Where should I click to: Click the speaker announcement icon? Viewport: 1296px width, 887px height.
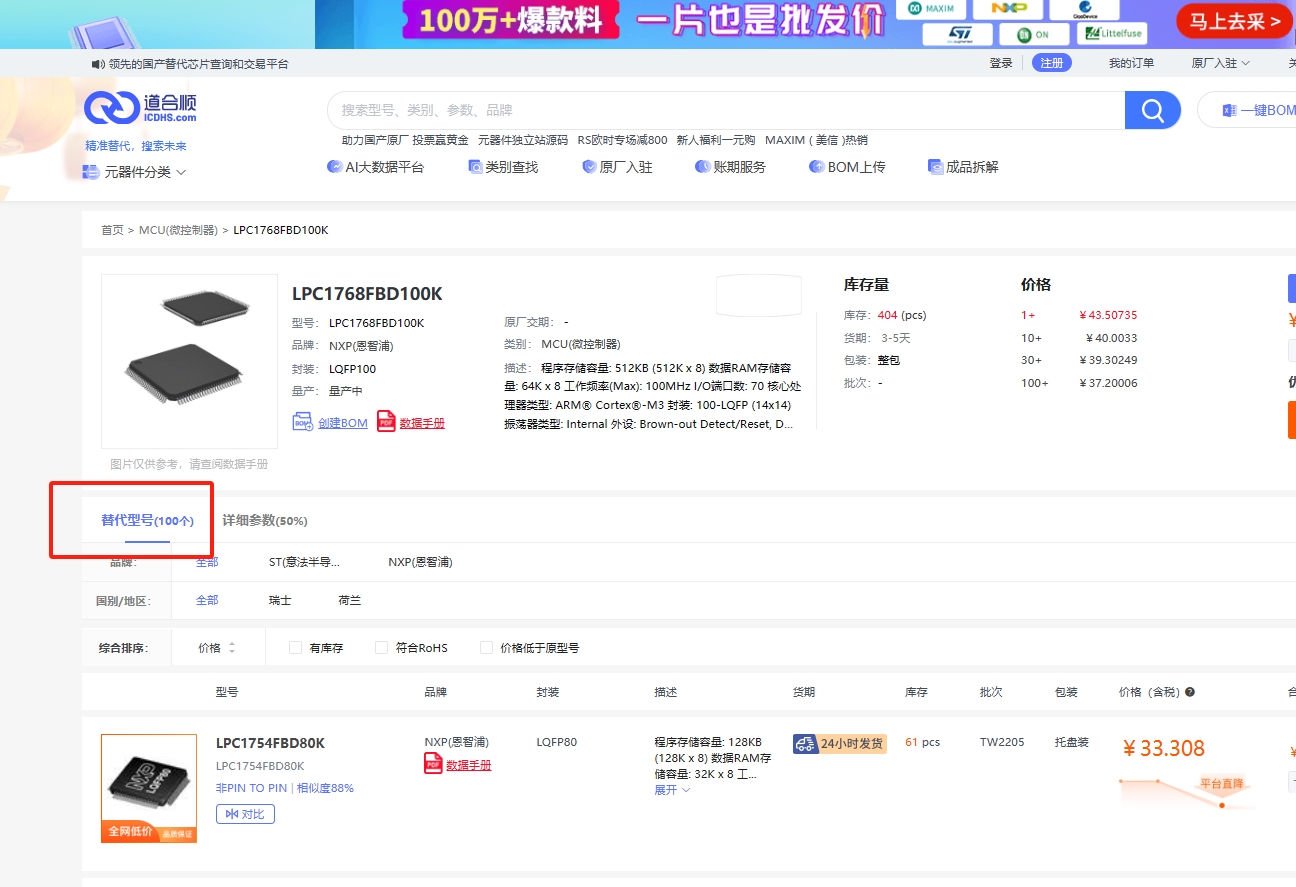[x=98, y=64]
